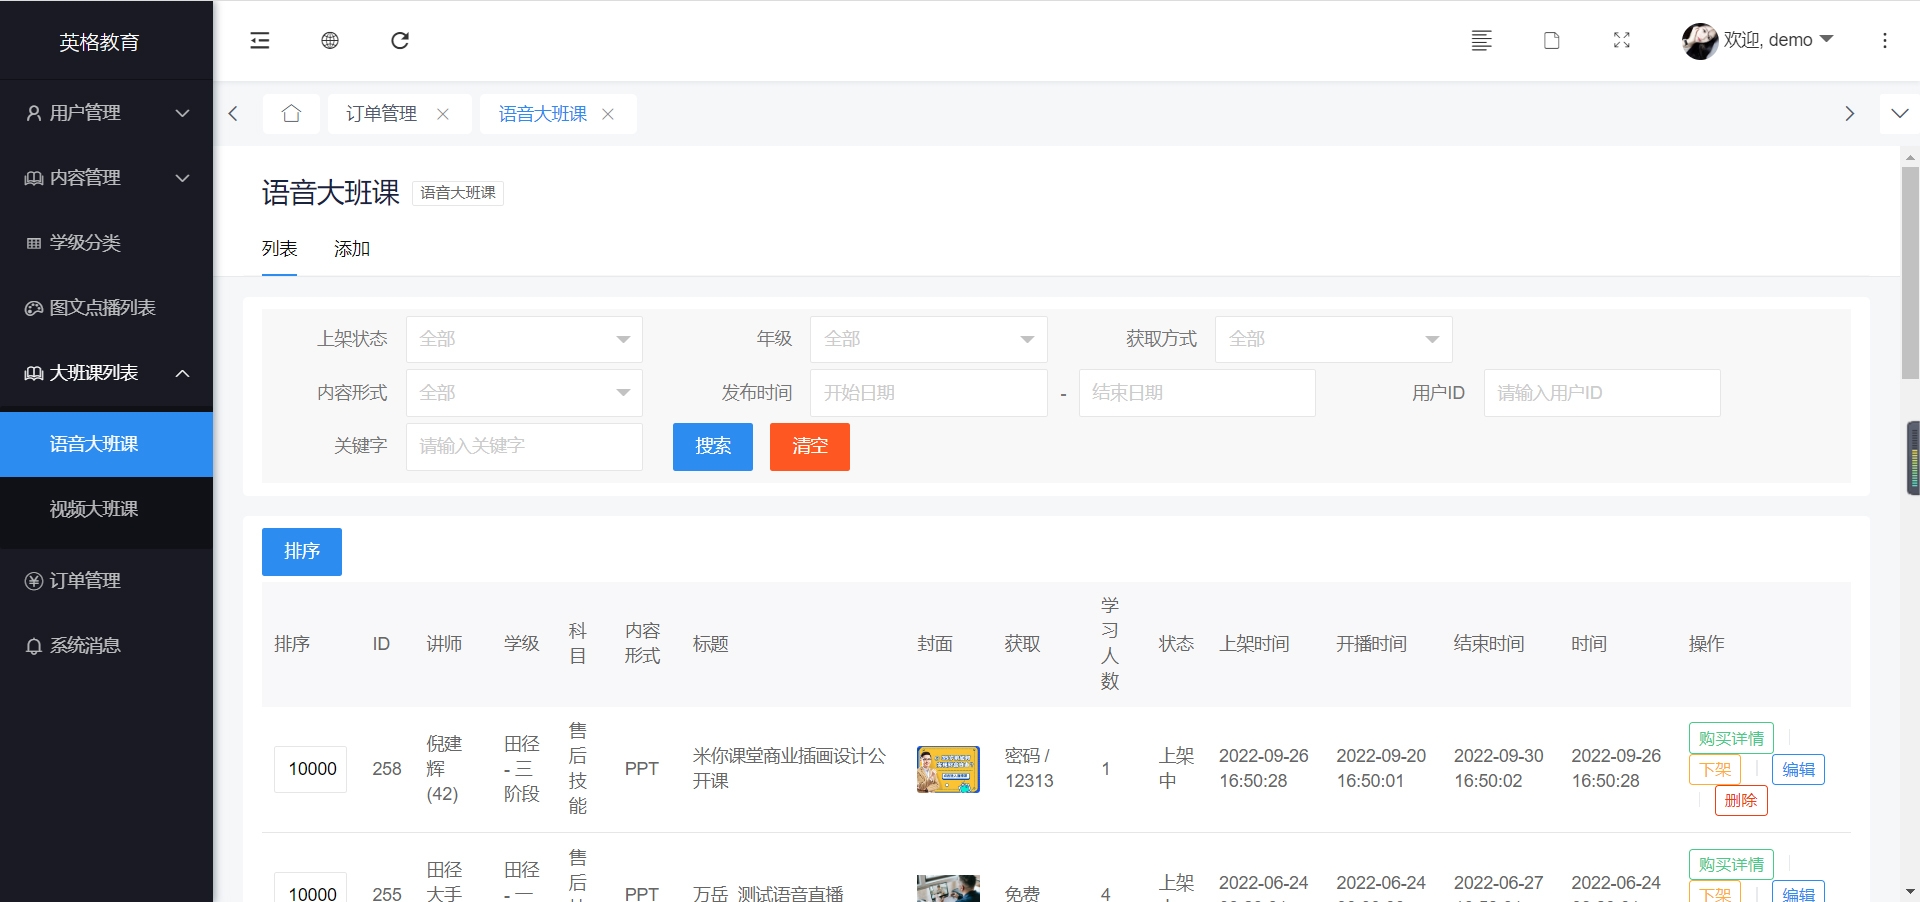Click the 语音大班课 badge next to title
1920x902 pixels.
coord(458,193)
